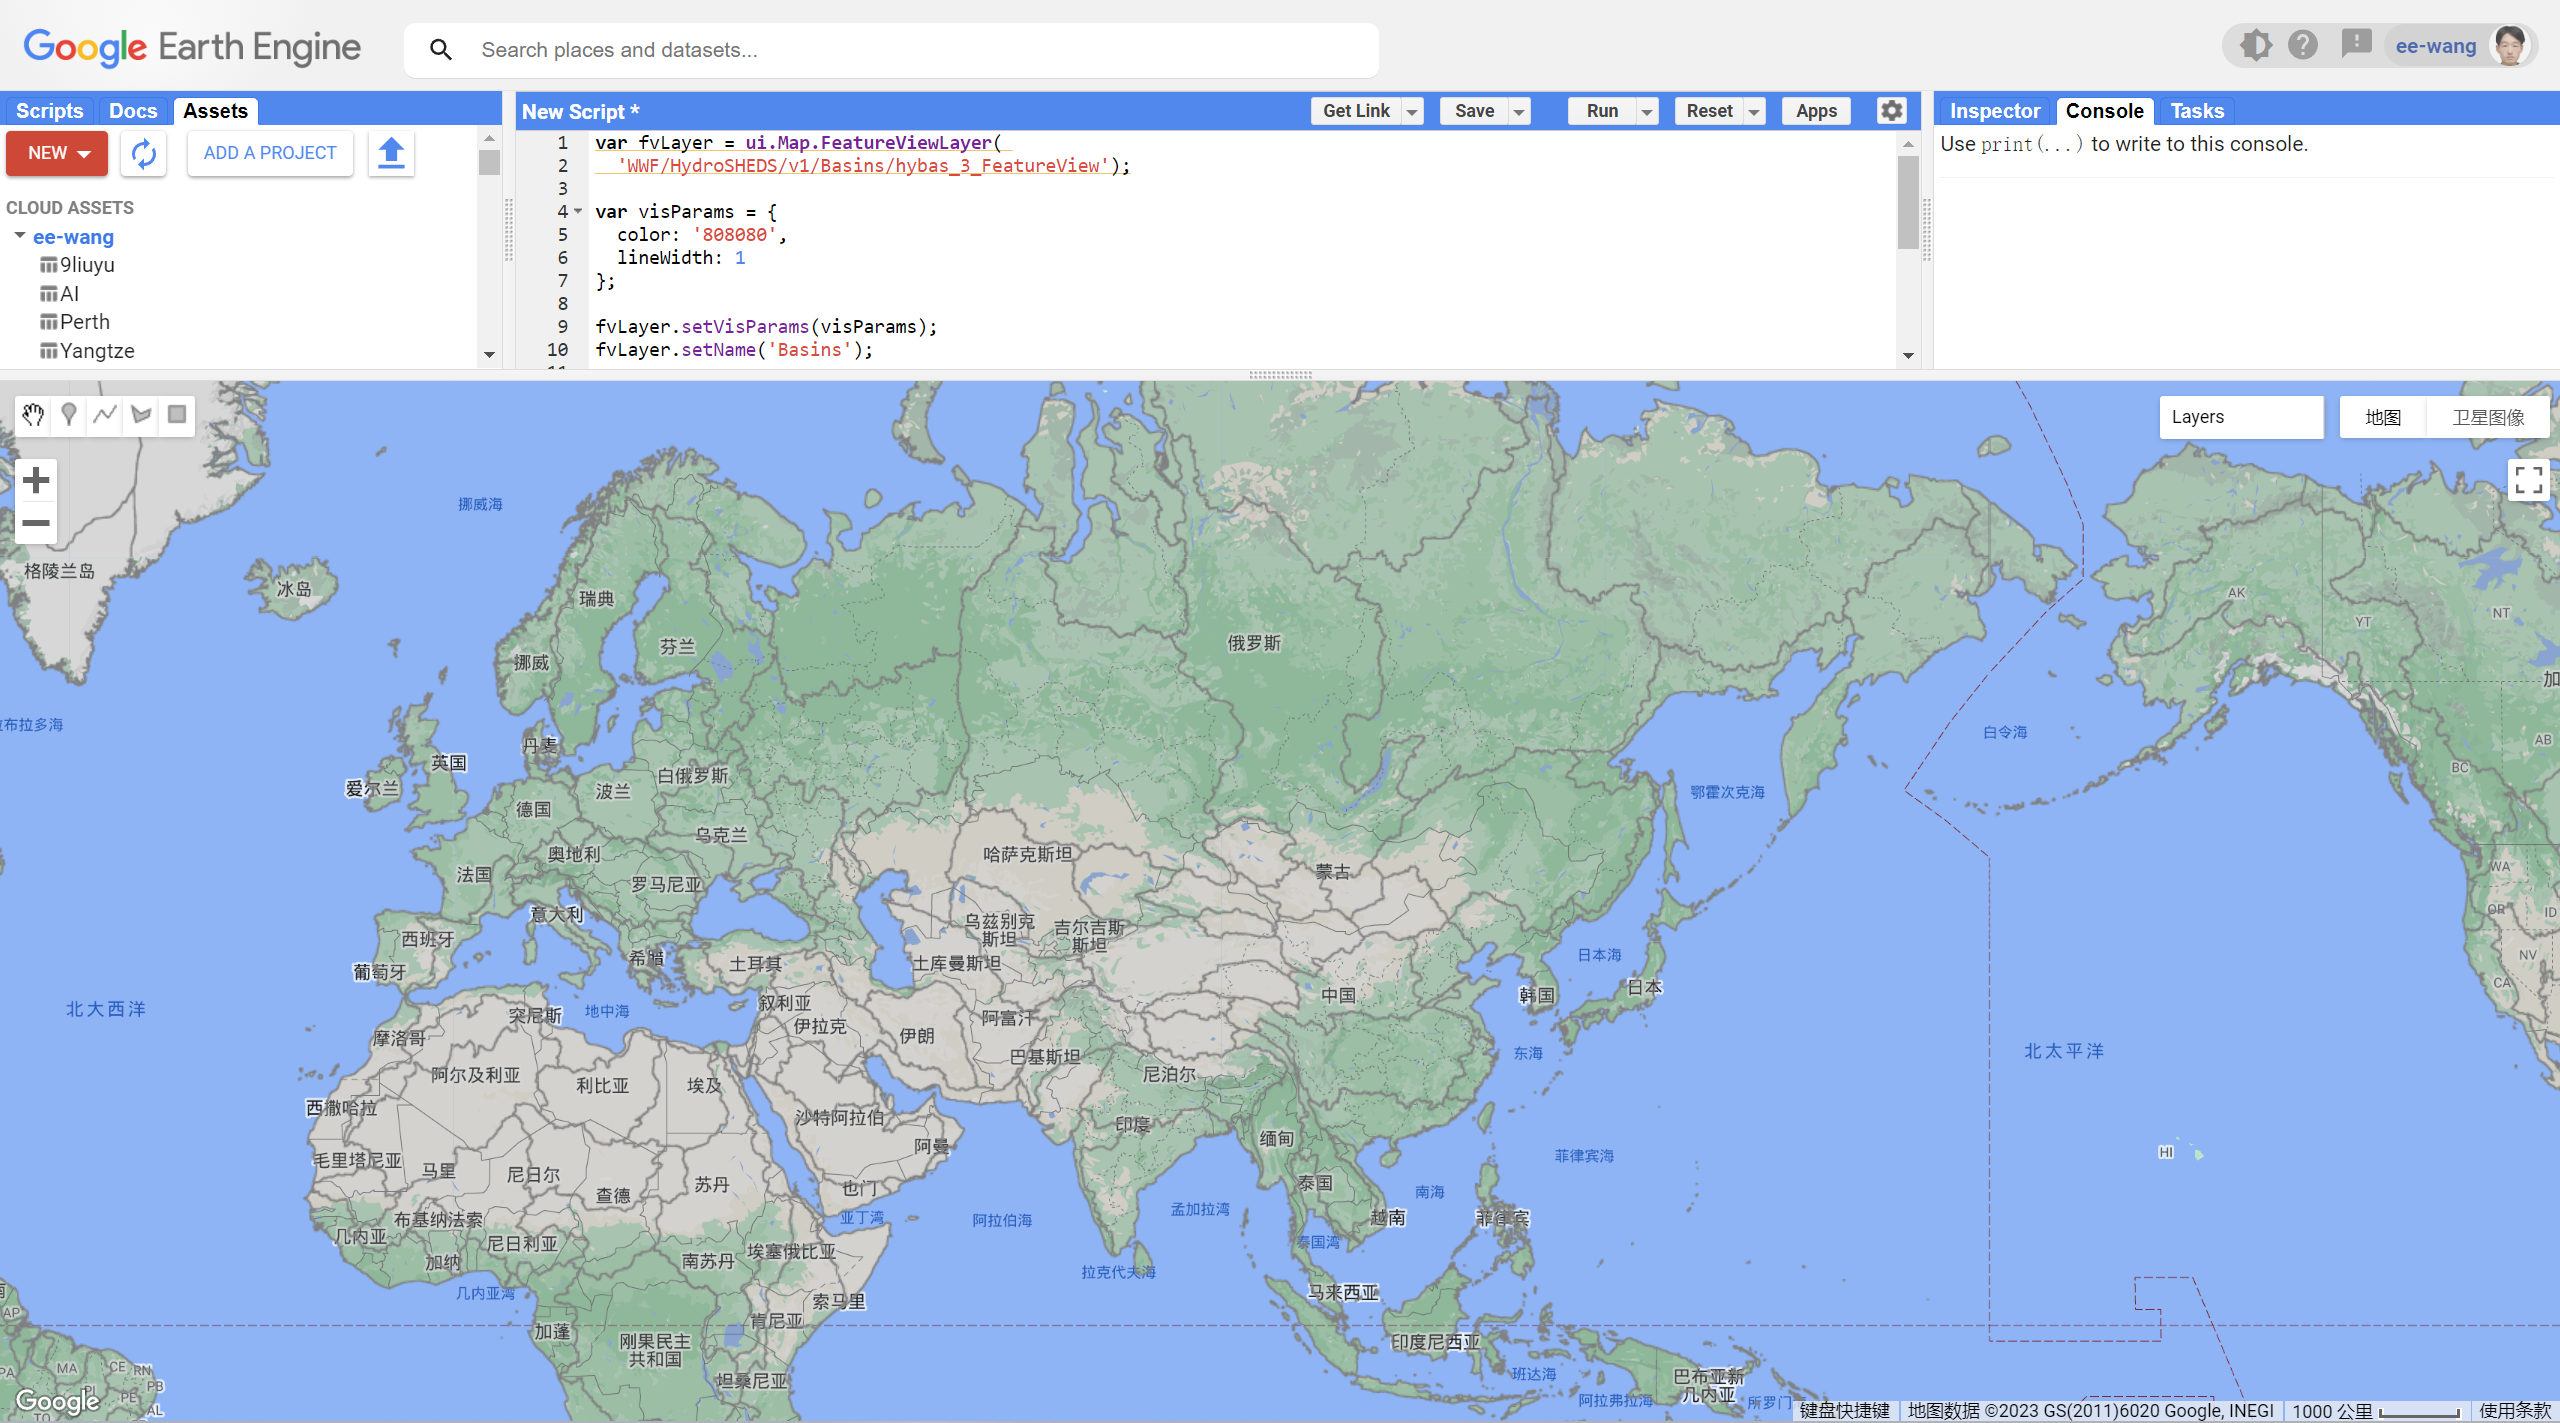Zoom out on the map
The image size is (2560, 1423).
pyautogui.click(x=36, y=523)
